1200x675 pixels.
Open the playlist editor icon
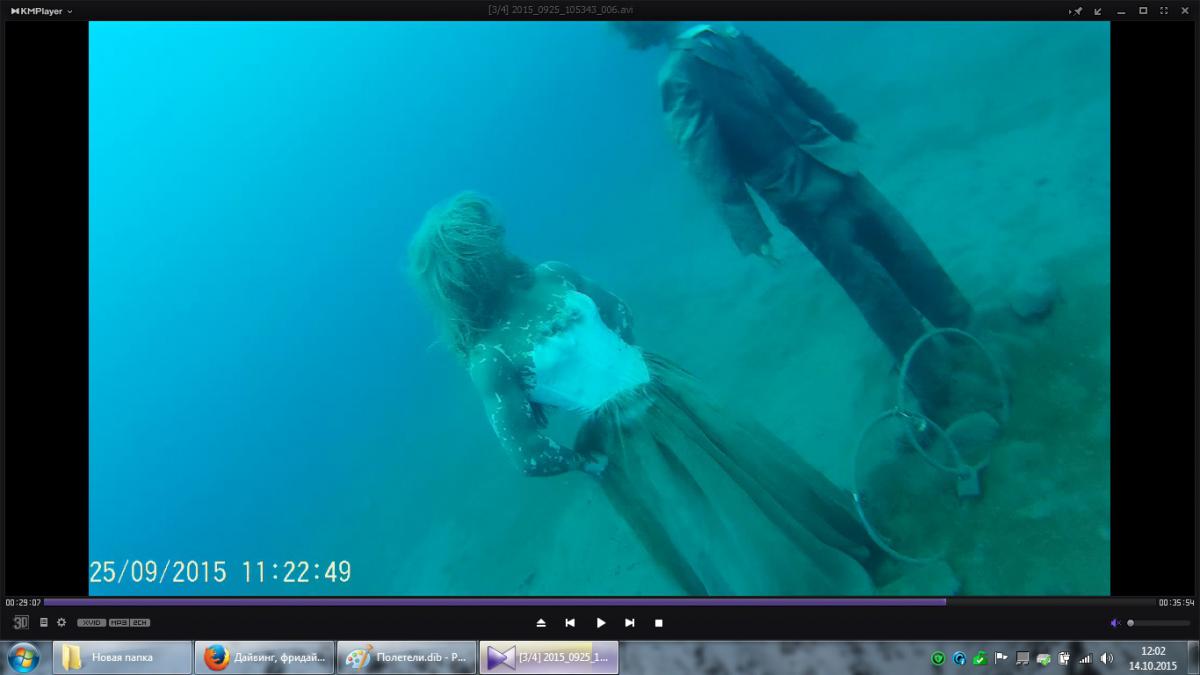point(43,622)
